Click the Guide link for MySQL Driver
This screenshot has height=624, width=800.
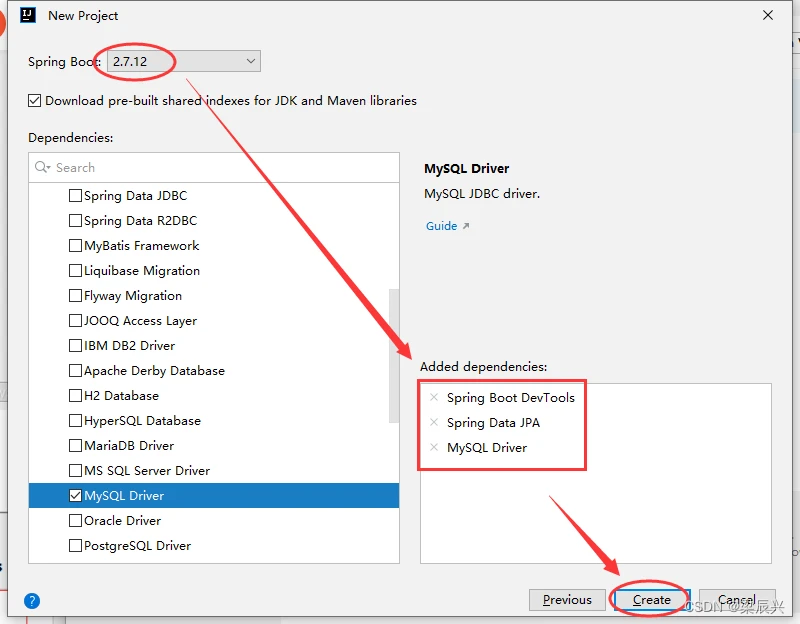coord(442,226)
